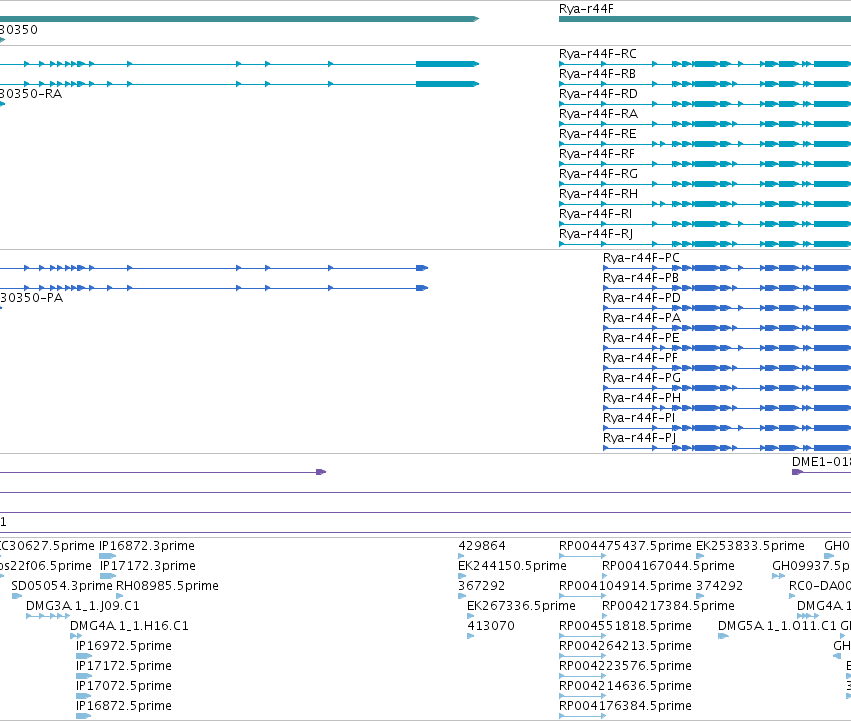Select transcript Rya-r44F-RE
Viewport: 851px width, 721px height.
(x=598, y=134)
